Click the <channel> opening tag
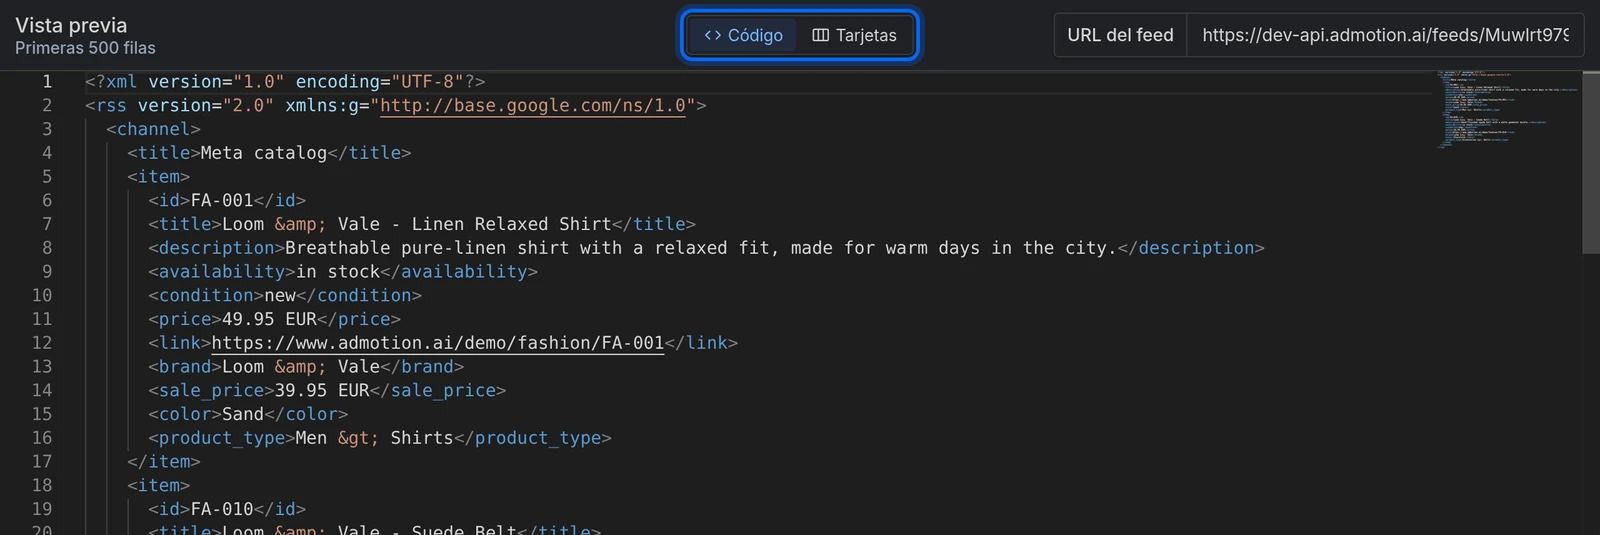This screenshot has height=535, width=1600. point(153,129)
